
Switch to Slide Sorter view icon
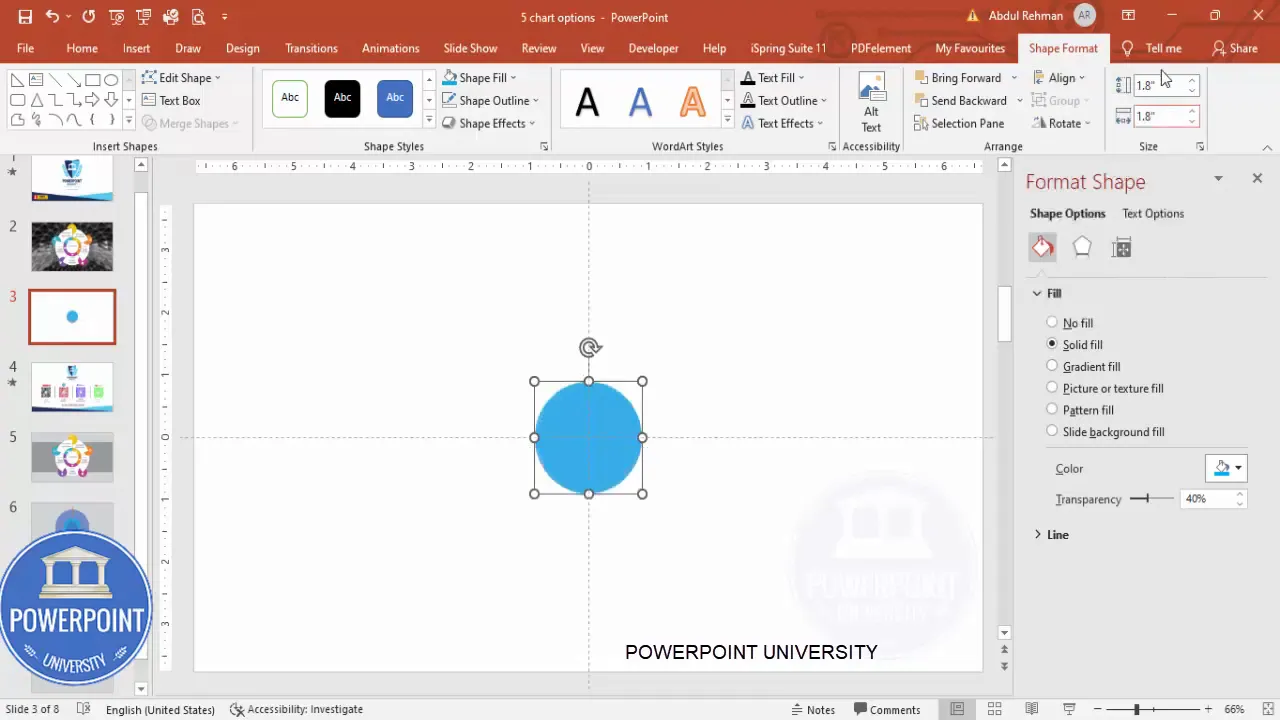[x=994, y=709]
